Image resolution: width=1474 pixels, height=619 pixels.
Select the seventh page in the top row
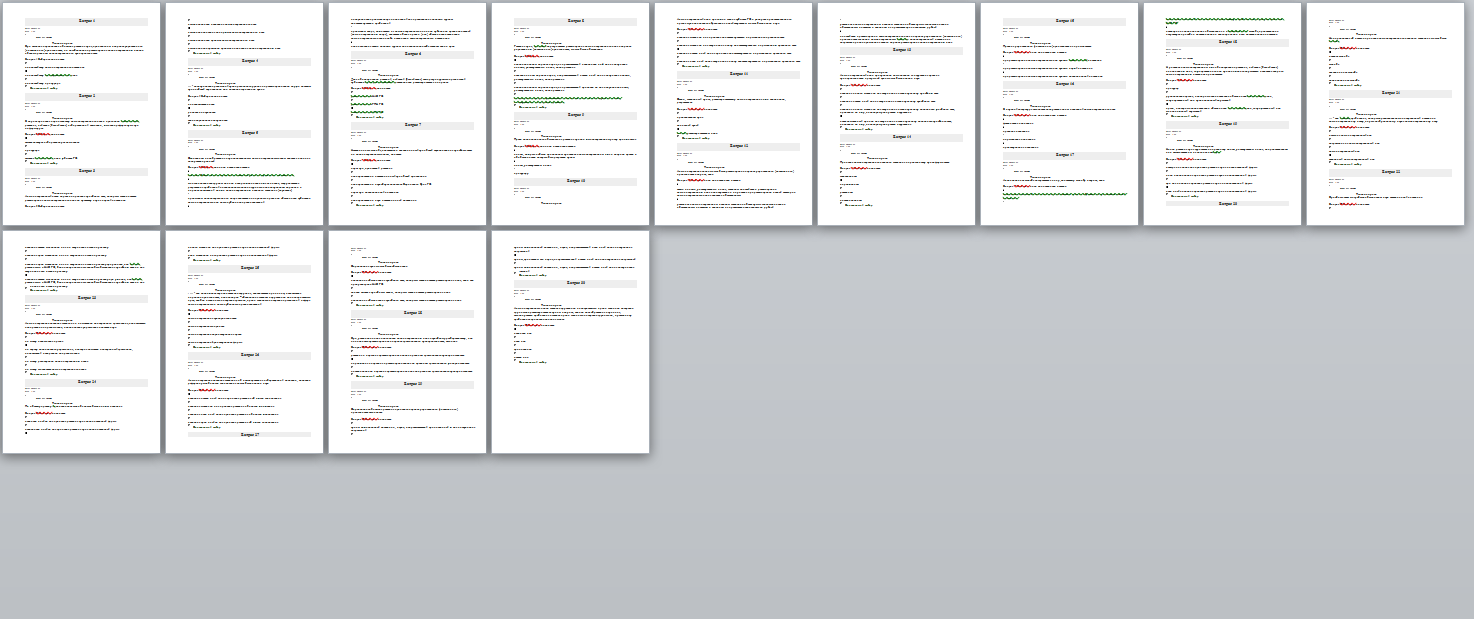[x=1059, y=114]
